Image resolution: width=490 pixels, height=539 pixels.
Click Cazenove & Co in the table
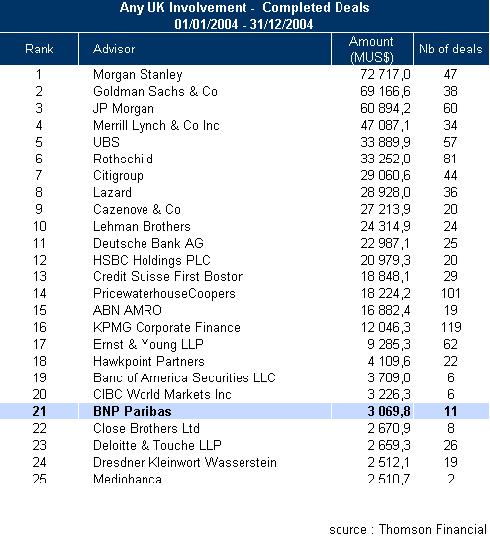click(x=137, y=209)
